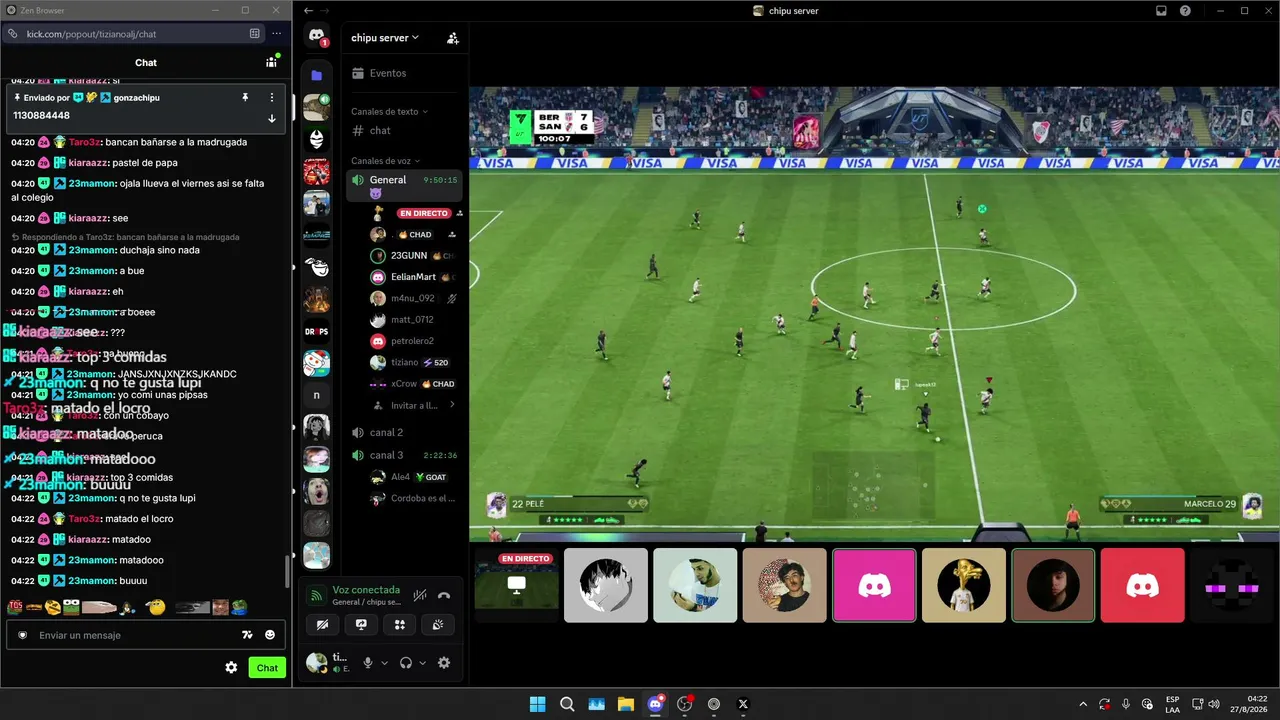Screen dimensions: 1280x720
Task: Show Kick chat viewers list icon
Action: tap(271, 62)
